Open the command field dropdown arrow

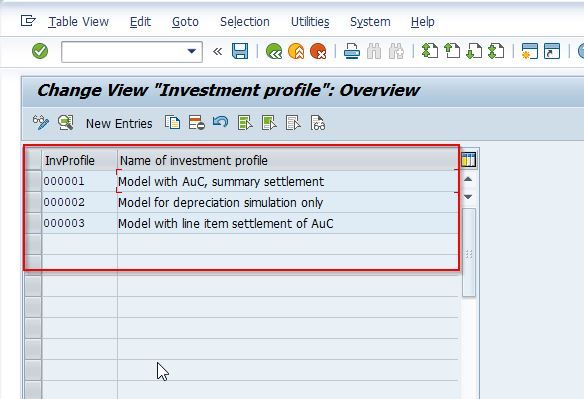point(192,51)
